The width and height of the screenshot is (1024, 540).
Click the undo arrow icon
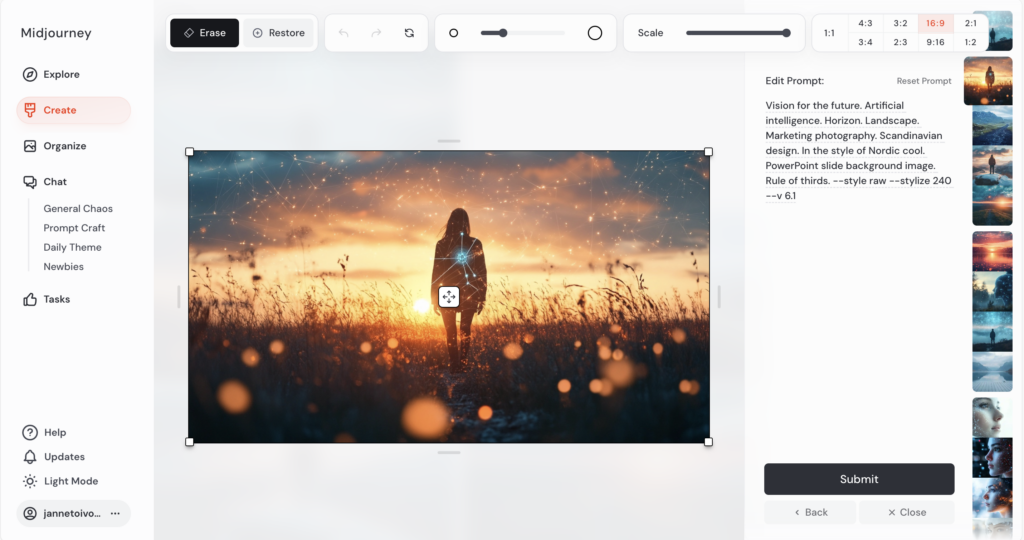click(x=344, y=33)
